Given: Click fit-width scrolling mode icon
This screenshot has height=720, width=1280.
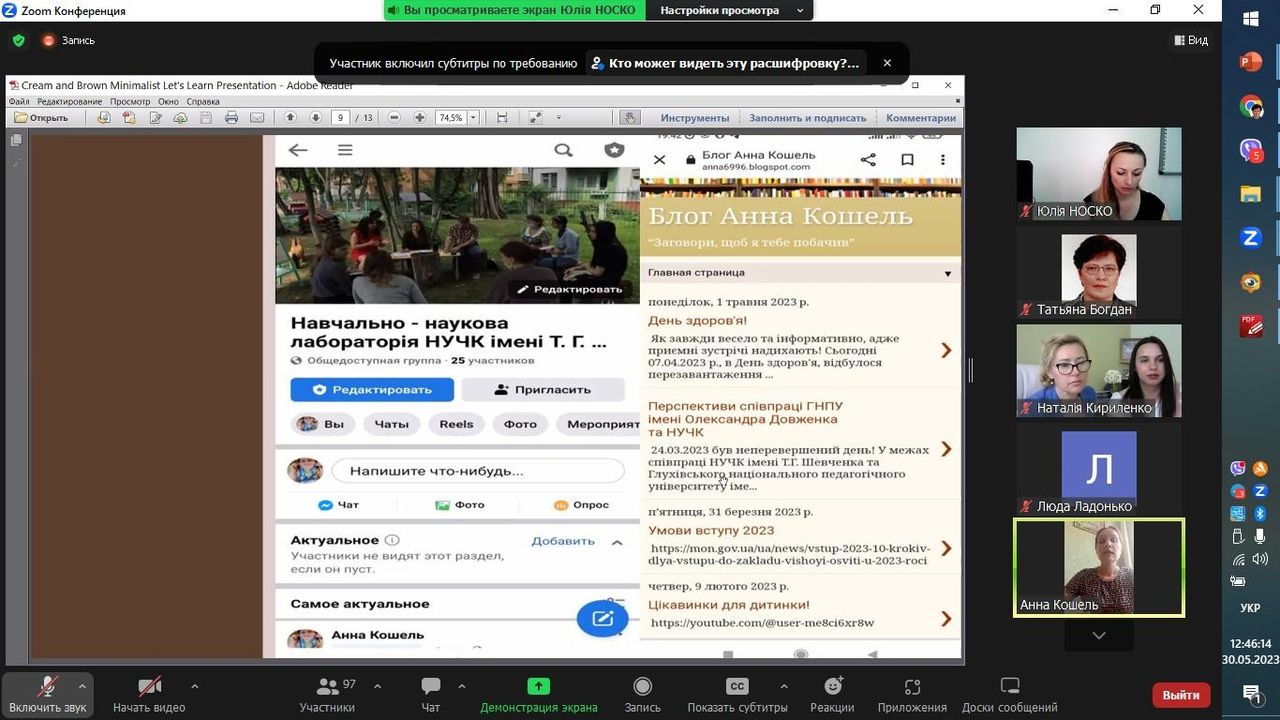Looking at the screenshot, I should (x=502, y=118).
